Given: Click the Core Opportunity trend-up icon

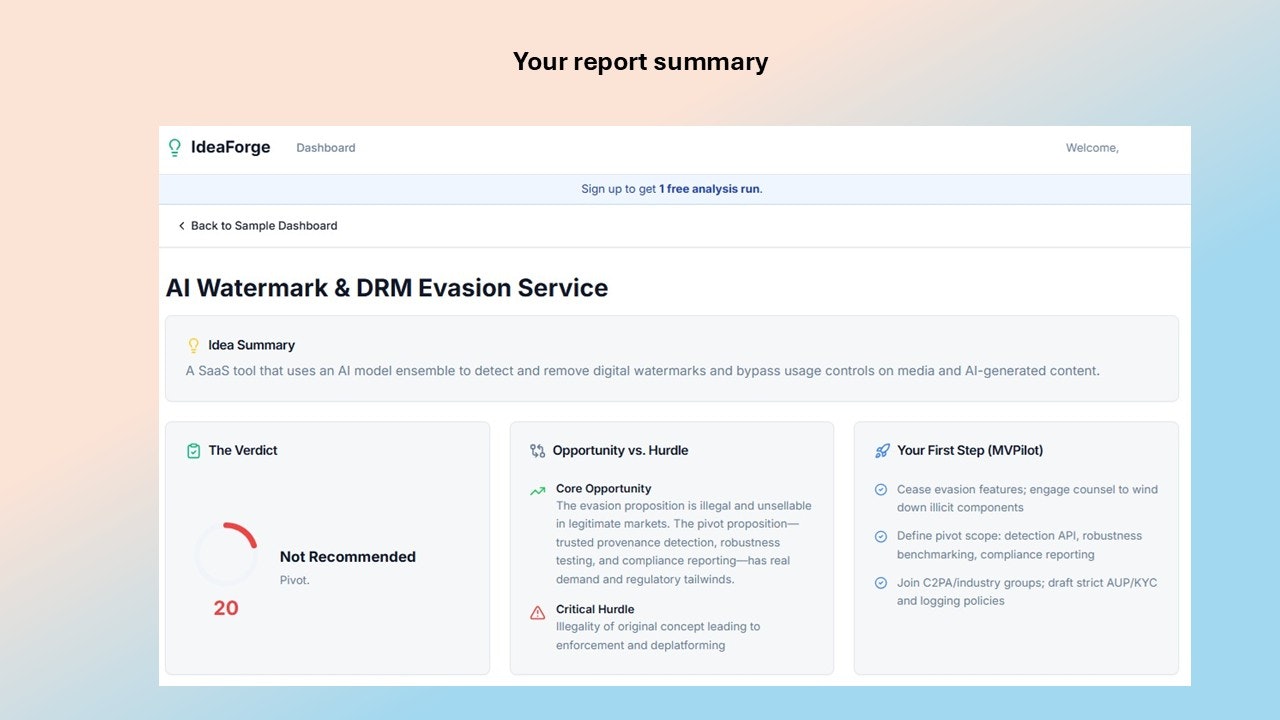Looking at the screenshot, I should point(538,491).
